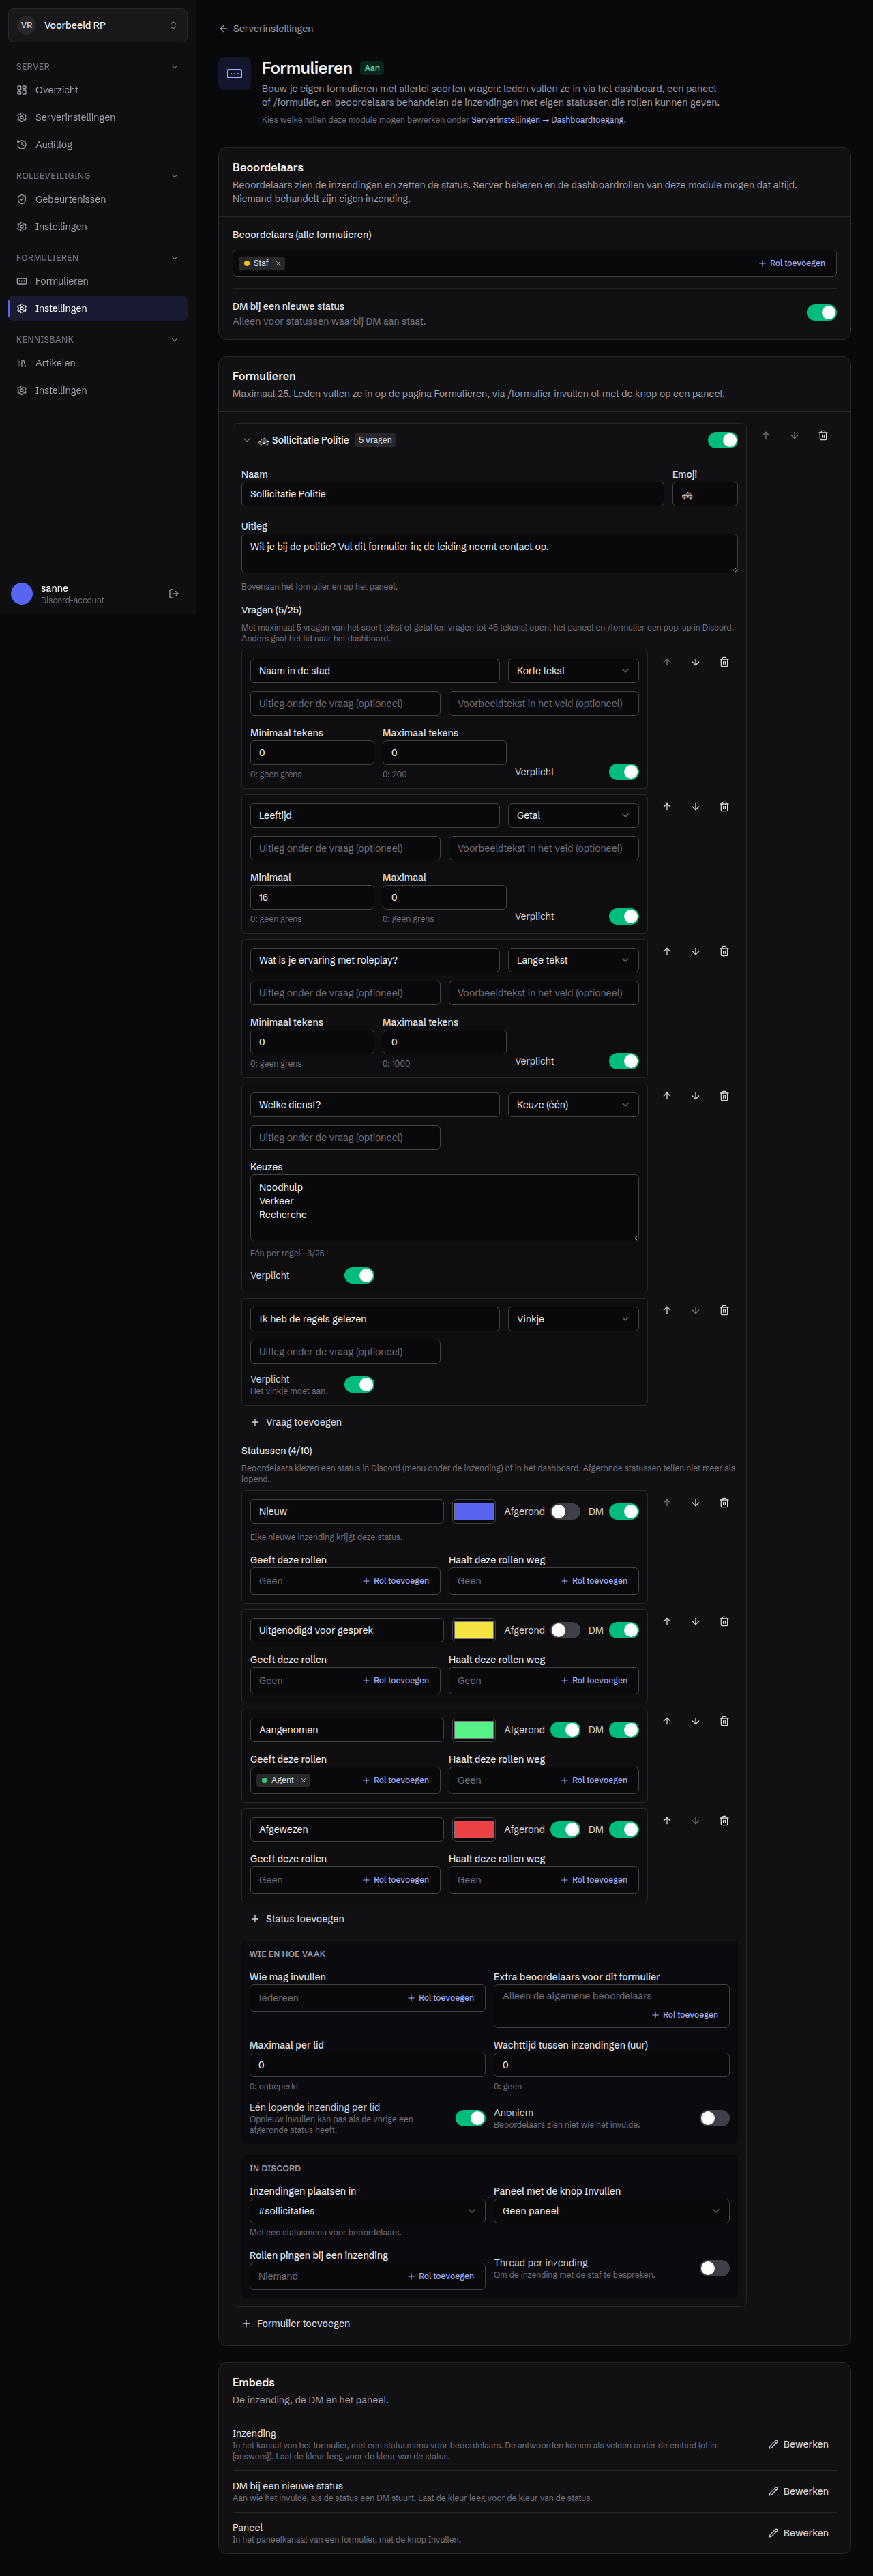Click the Uitleg text area

tap(489, 553)
